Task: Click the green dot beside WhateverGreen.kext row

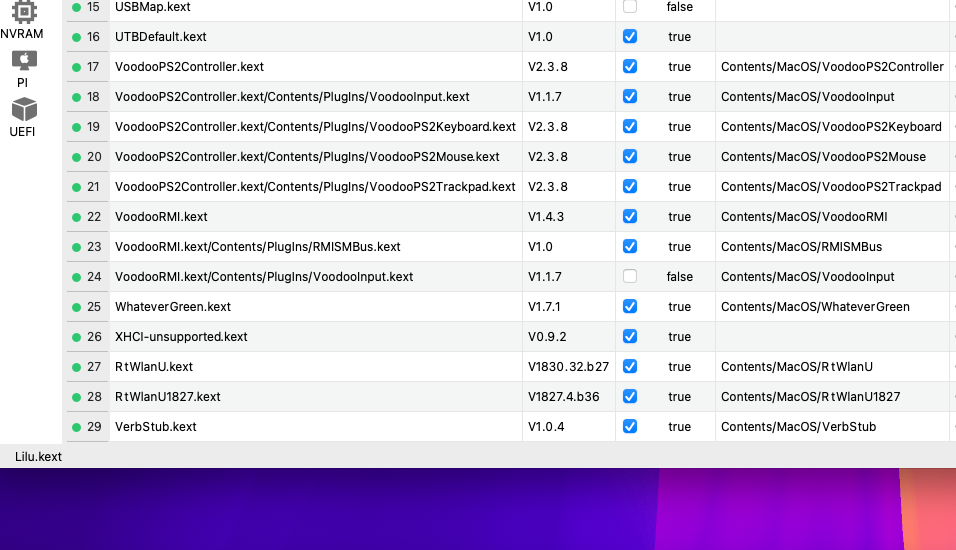Action: tap(76, 307)
